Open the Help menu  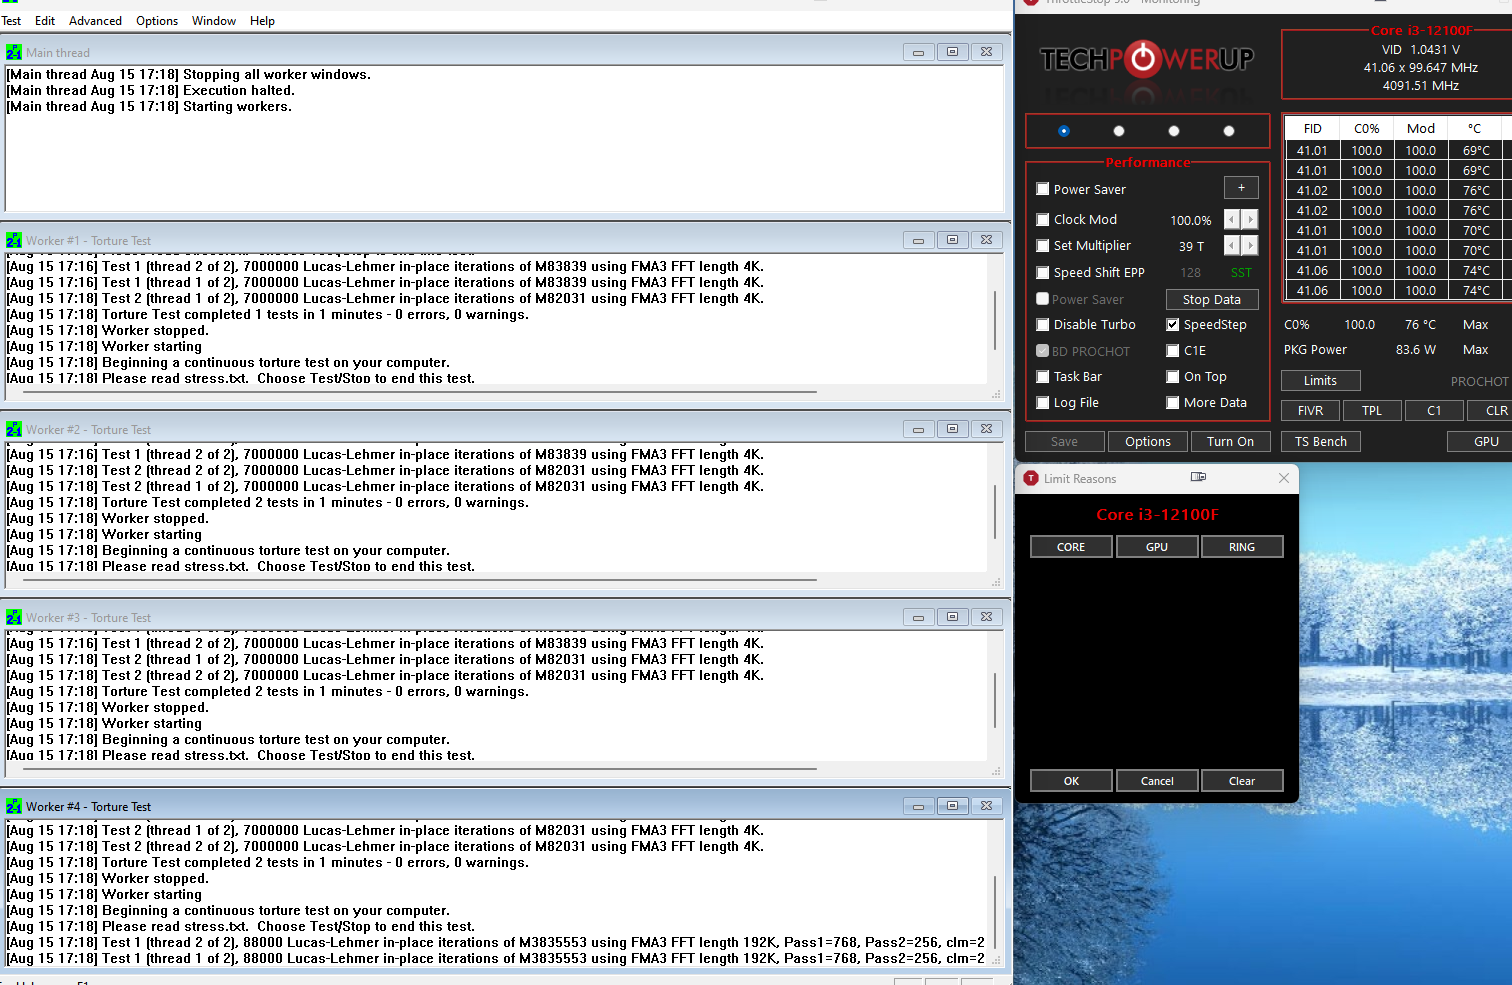point(262,20)
